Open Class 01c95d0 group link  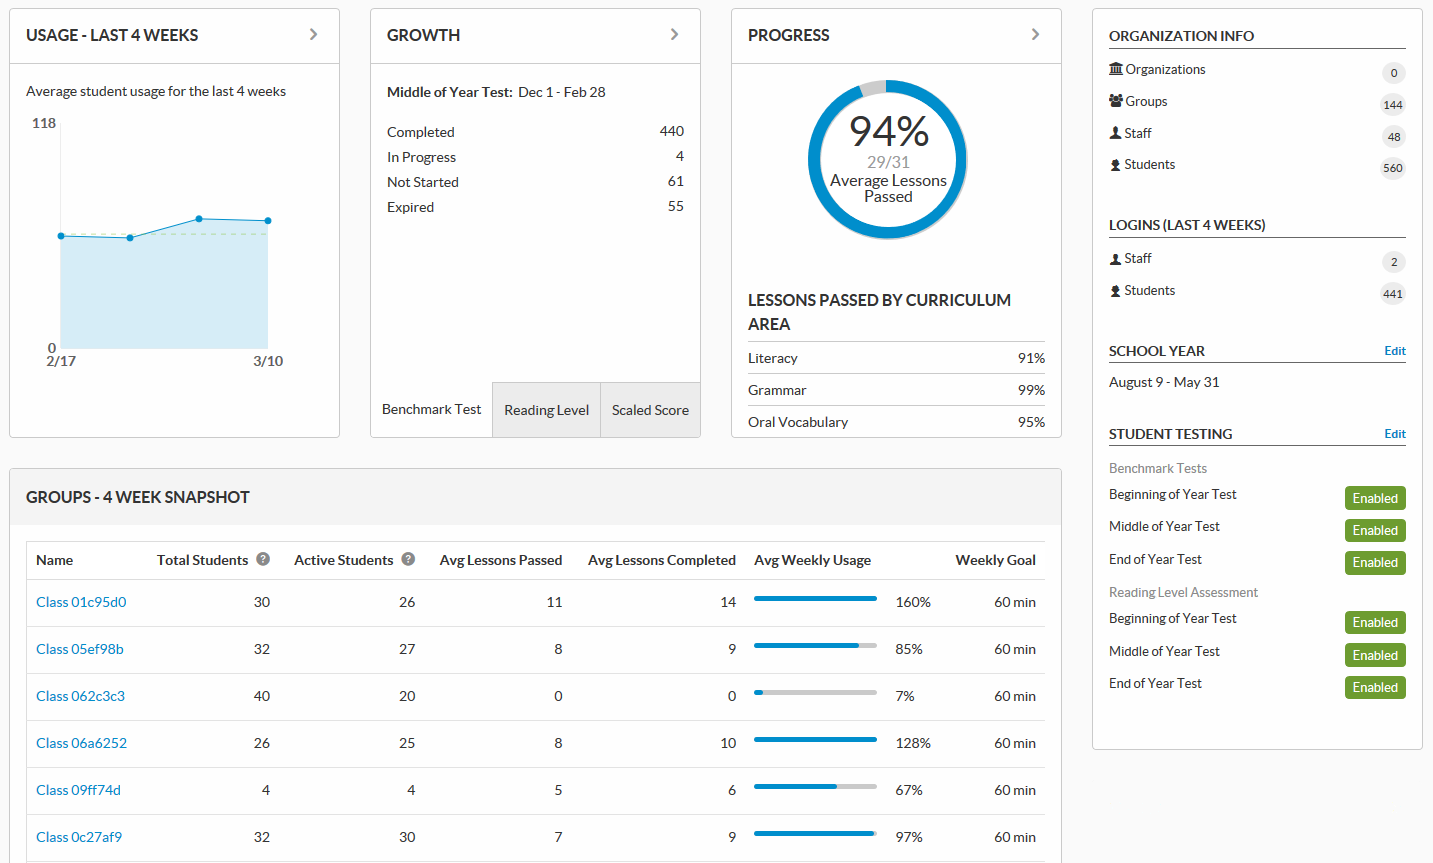tap(81, 602)
